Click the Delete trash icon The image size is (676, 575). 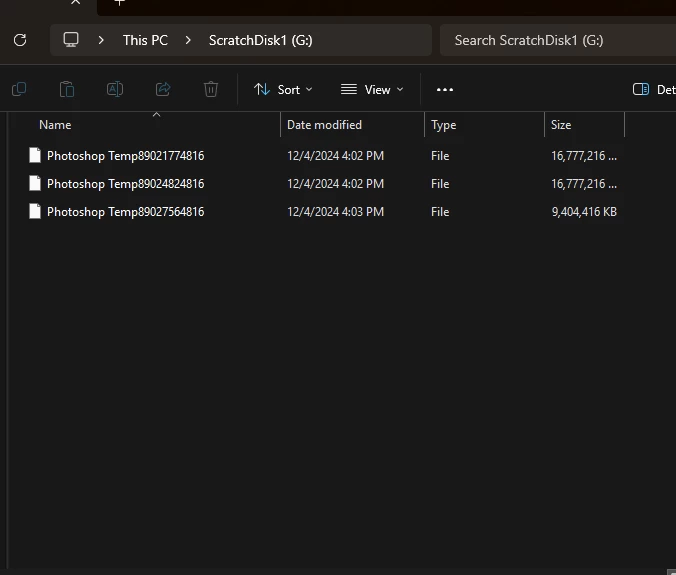pos(211,89)
